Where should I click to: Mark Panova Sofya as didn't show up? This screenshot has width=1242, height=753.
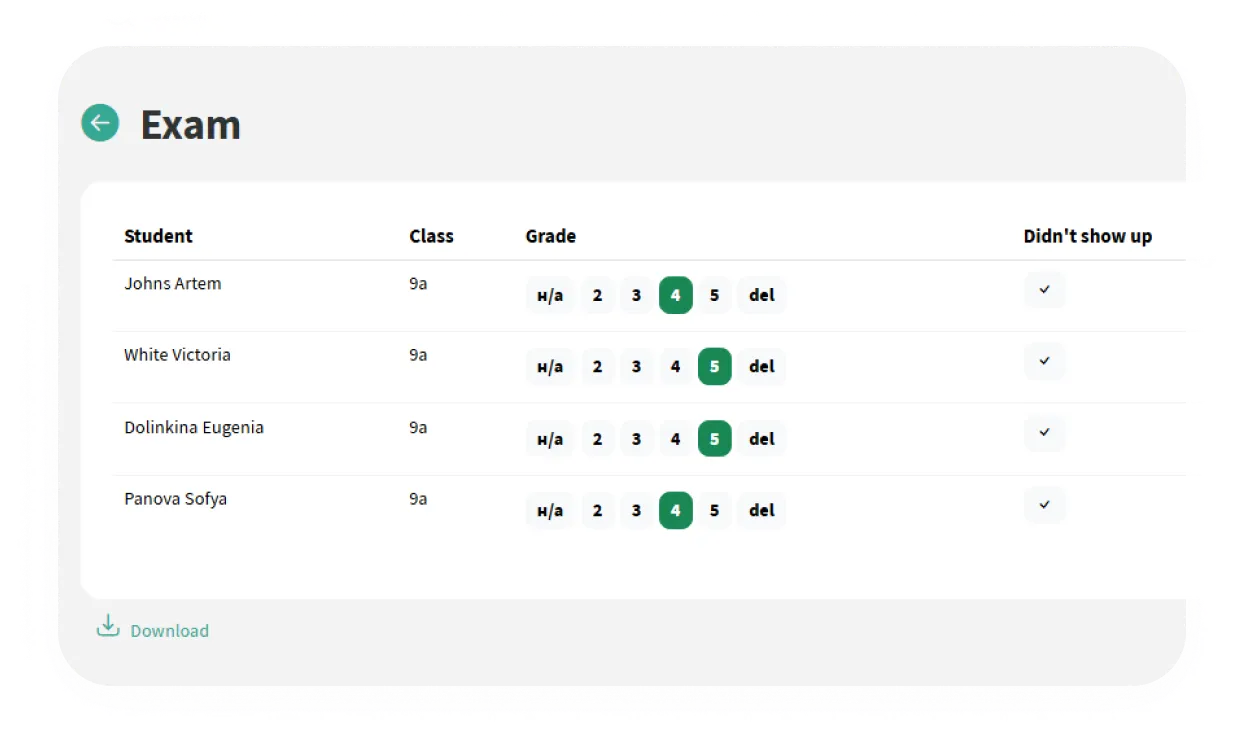pyautogui.click(x=1044, y=505)
